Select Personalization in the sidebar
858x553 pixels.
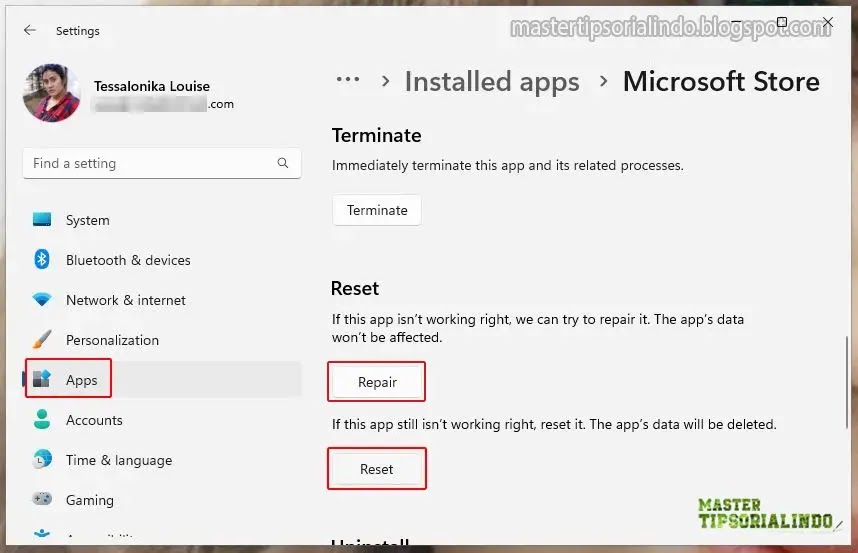[x=162, y=340]
